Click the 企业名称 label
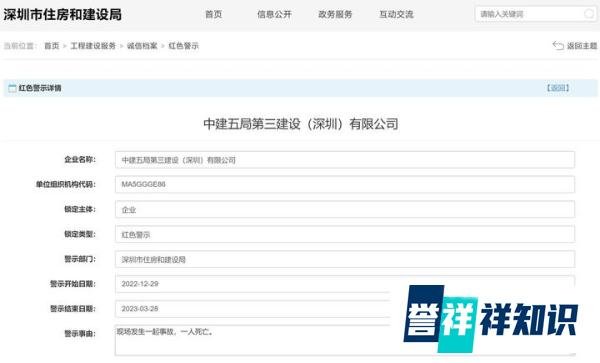Viewport: 600px width, 363px height. click(x=80, y=160)
